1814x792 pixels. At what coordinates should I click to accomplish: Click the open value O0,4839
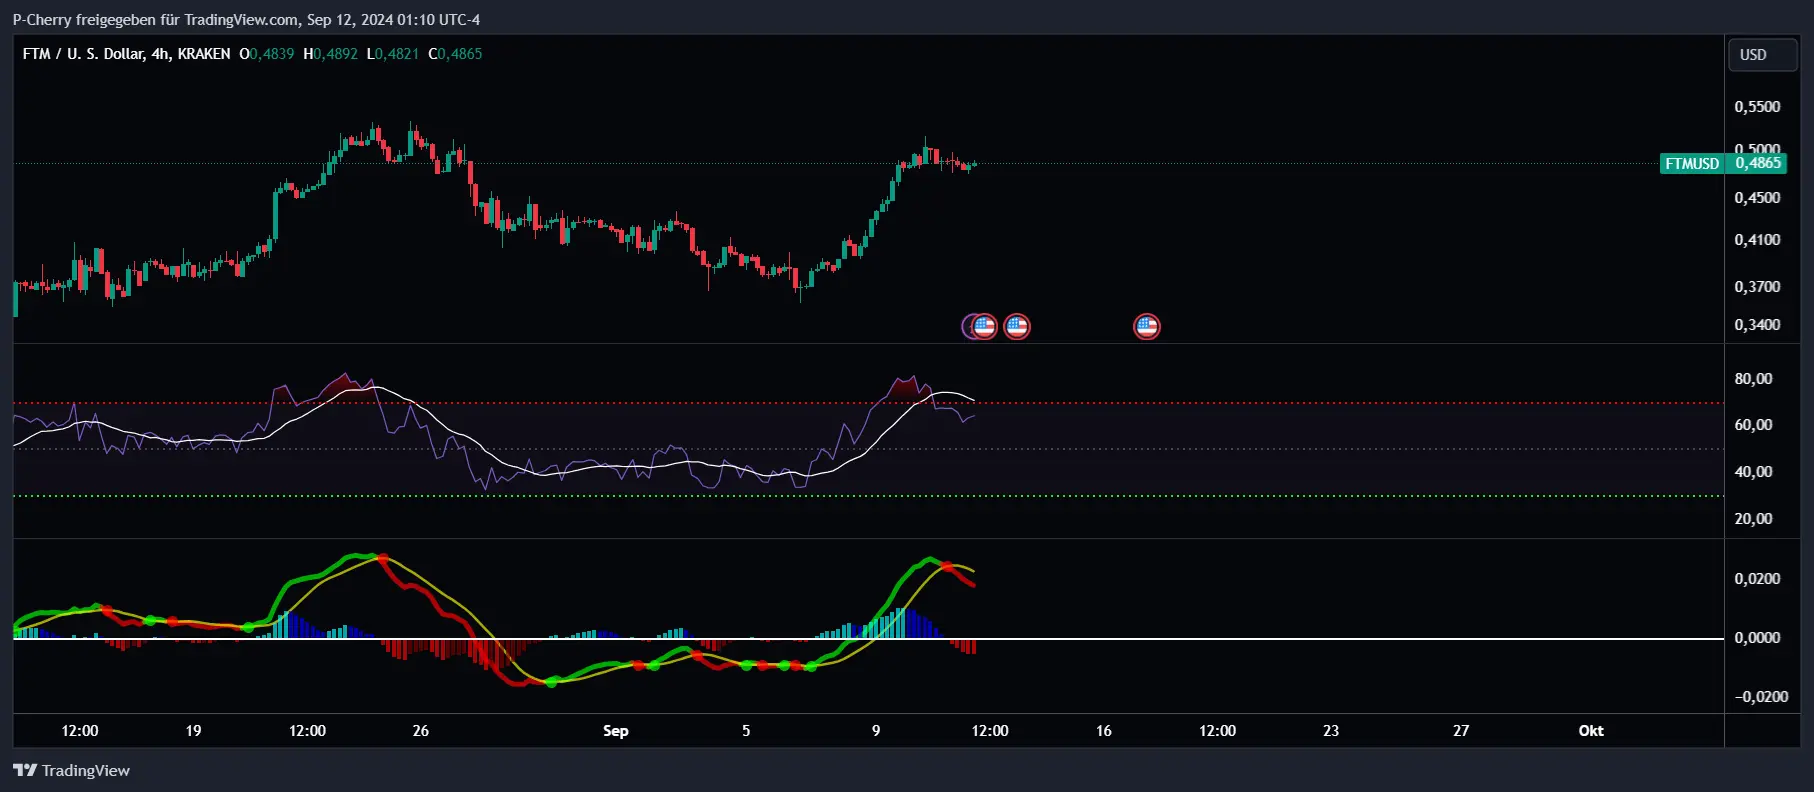coord(267,54)
